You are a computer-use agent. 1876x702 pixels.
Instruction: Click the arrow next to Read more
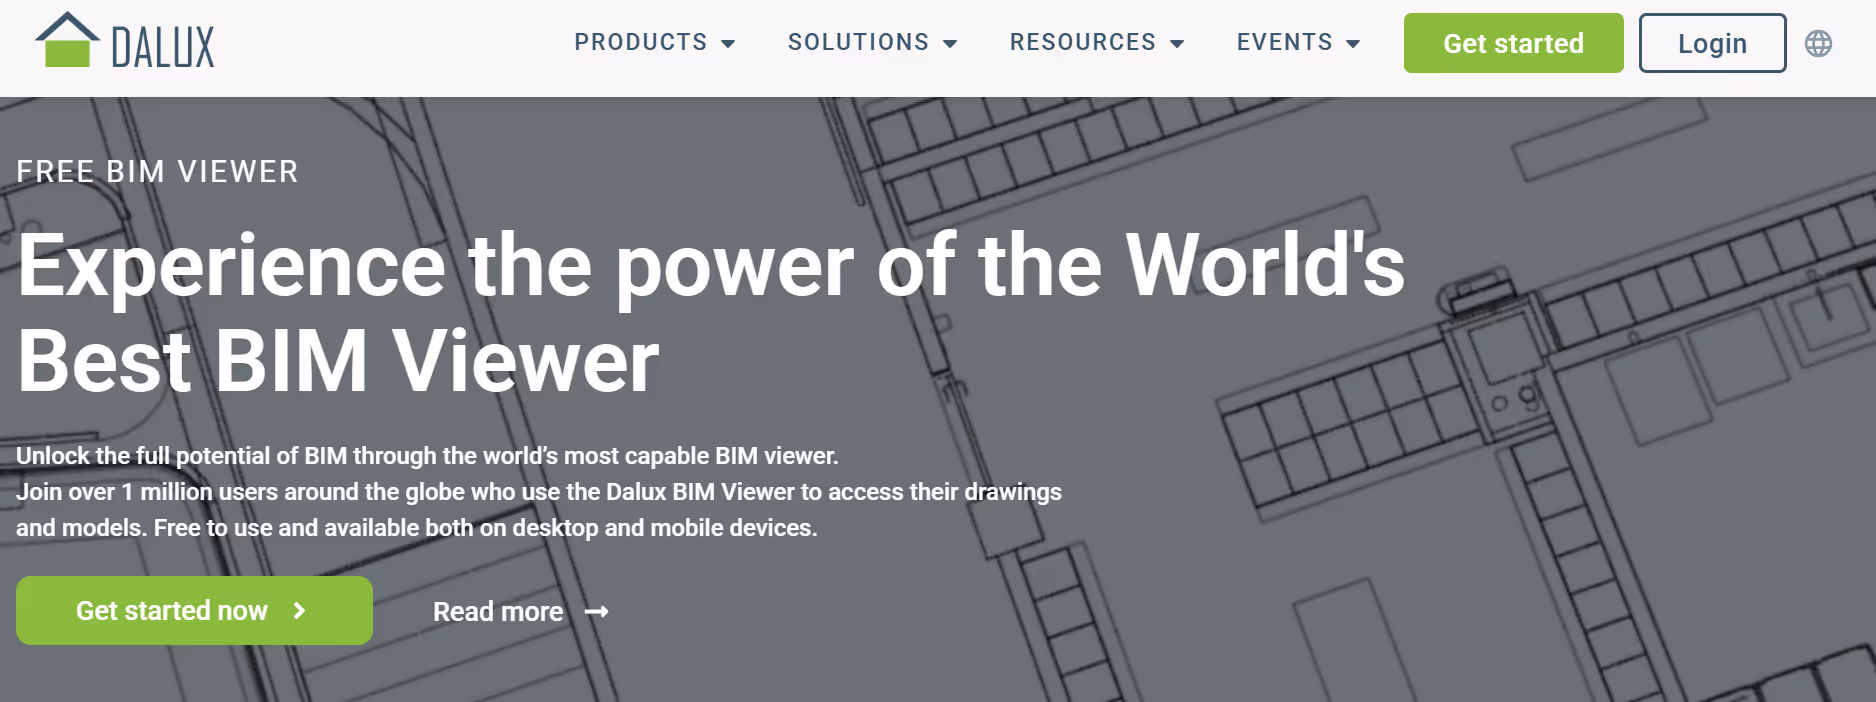597,611
